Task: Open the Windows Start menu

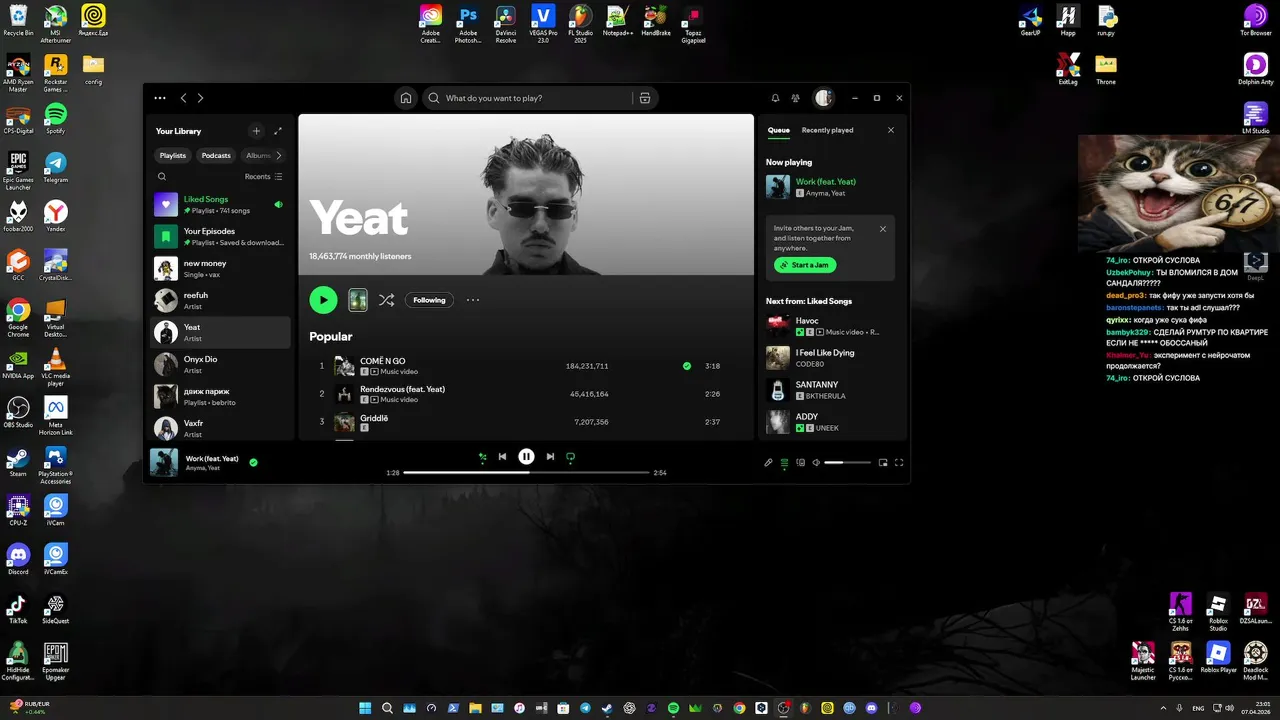Action: click(365, 708)
